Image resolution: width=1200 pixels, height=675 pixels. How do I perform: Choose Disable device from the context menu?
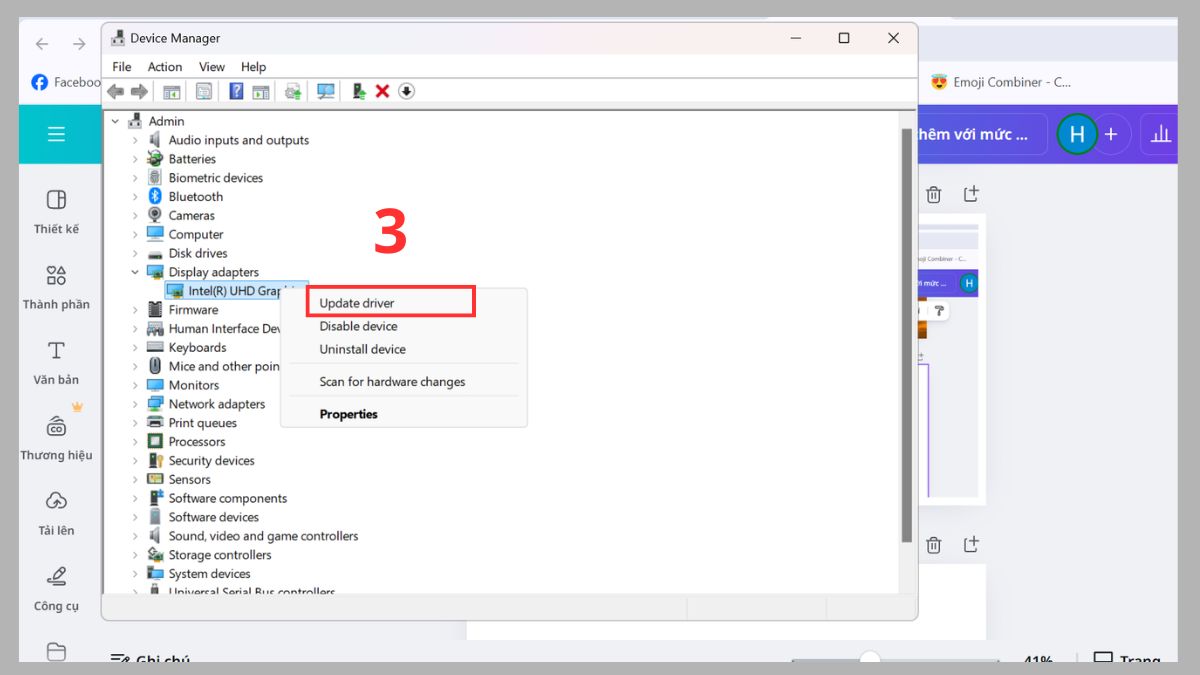point(358,326)
